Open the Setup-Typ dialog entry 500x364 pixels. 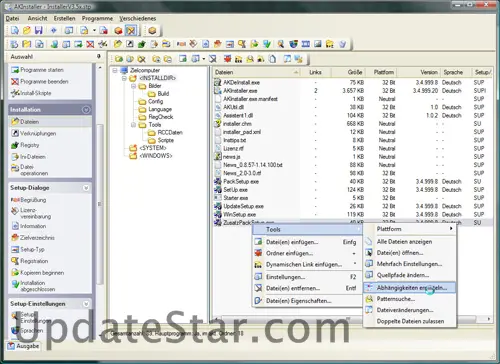[x=28, y=249]
